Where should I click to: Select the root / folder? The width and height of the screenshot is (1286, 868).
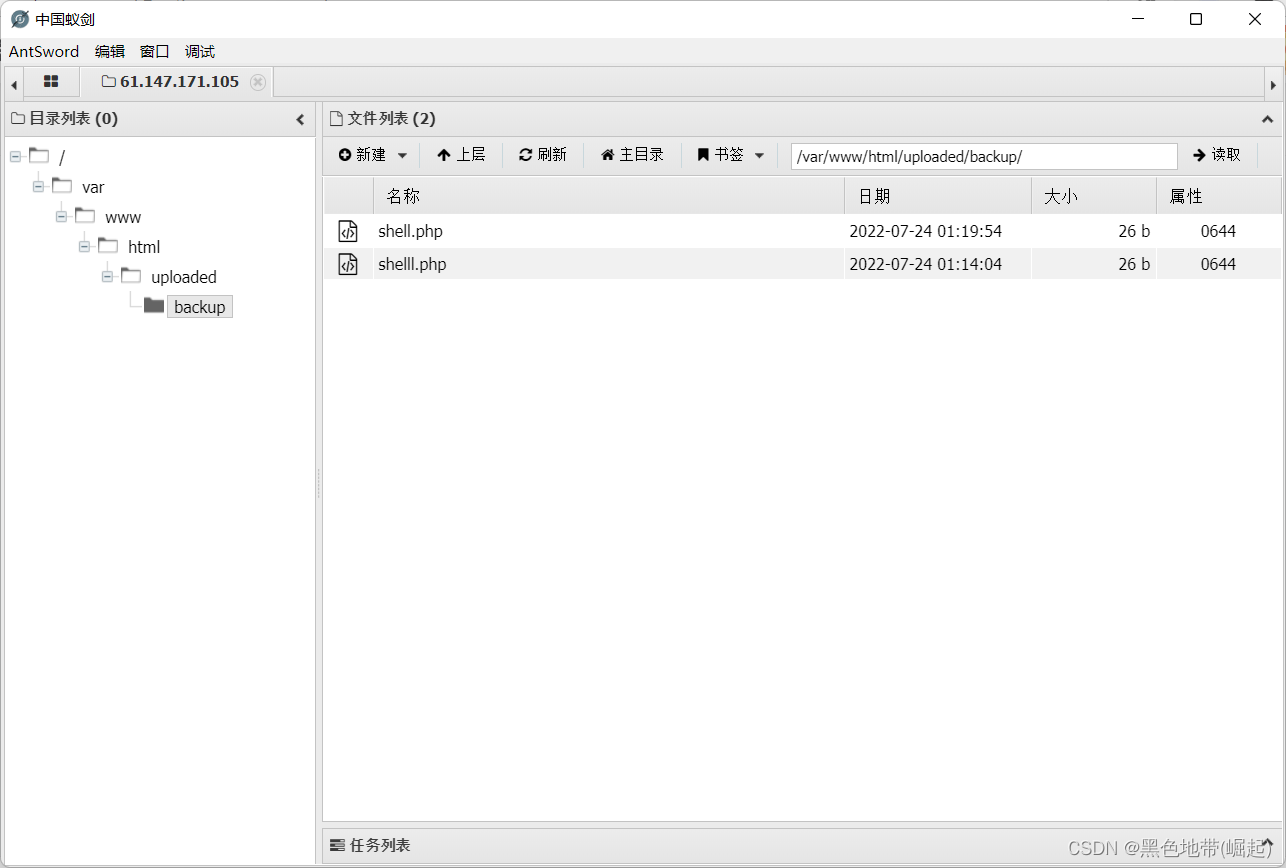(x=61, y=157)
